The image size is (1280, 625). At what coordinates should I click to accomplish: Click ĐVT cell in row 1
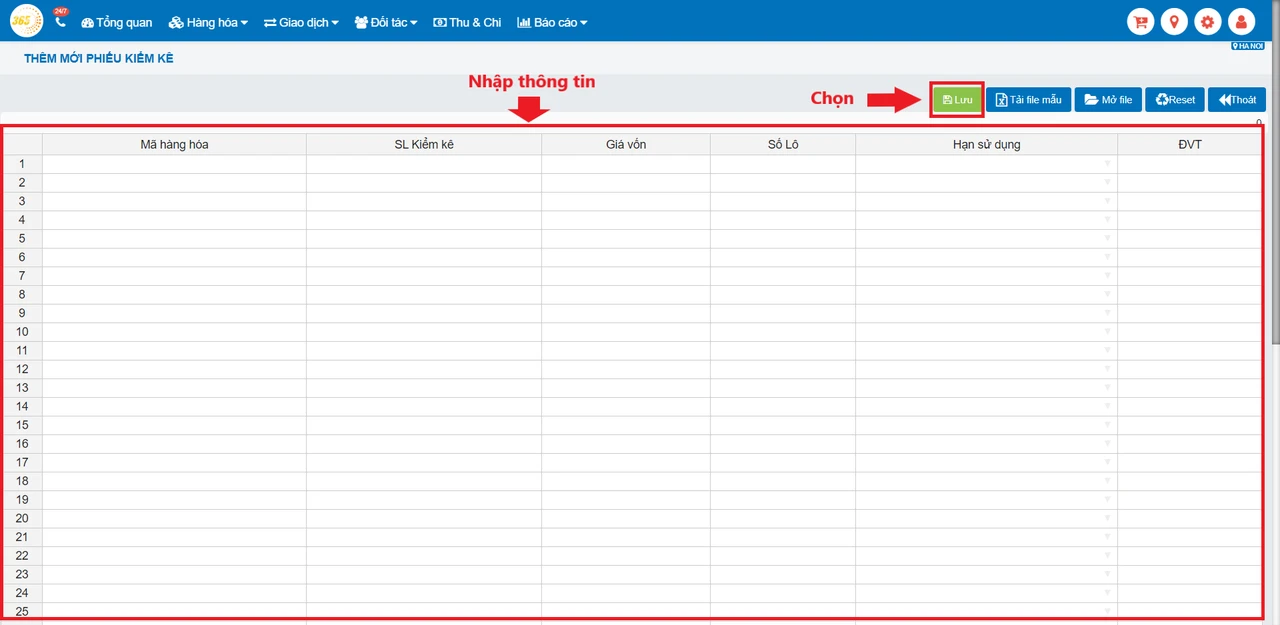[x=1189, y=164]
